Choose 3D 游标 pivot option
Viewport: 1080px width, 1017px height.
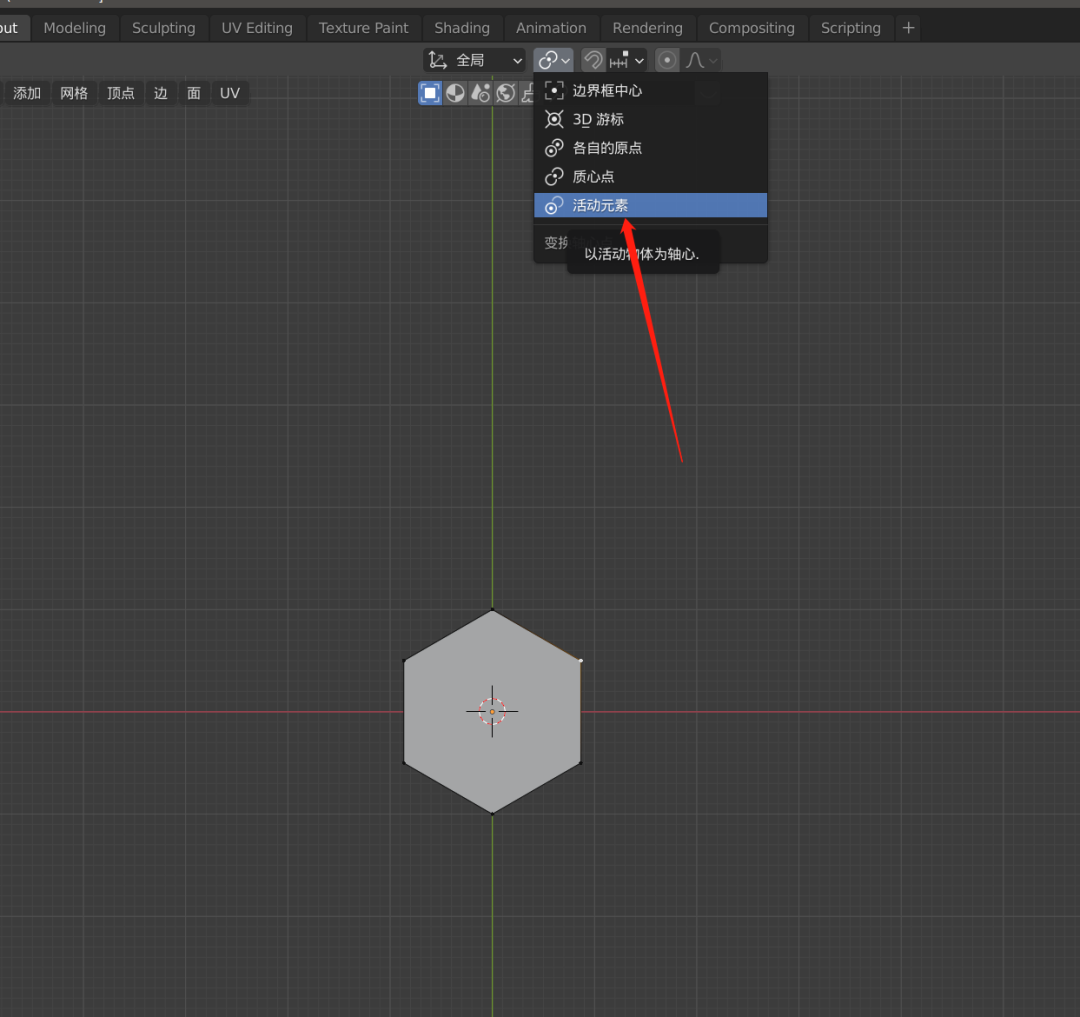pos(650,120)
